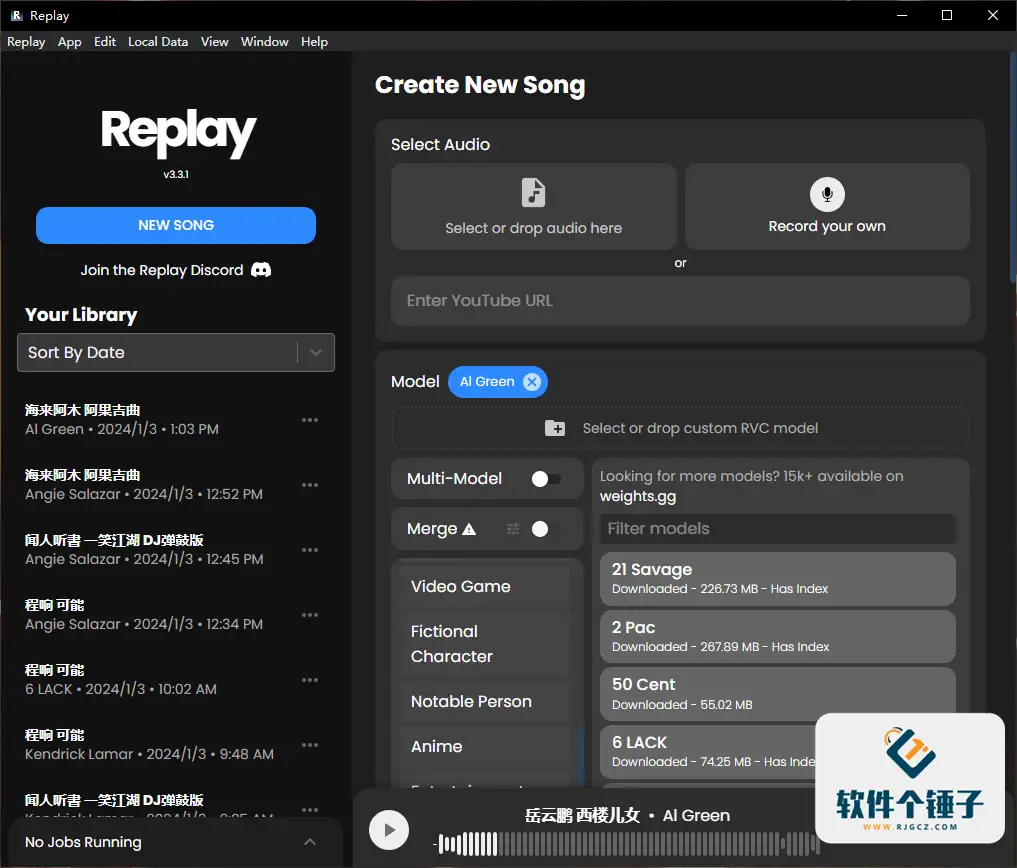Click the Replay app icon in title bar
1017x868 pixels.
click(16, 16)
